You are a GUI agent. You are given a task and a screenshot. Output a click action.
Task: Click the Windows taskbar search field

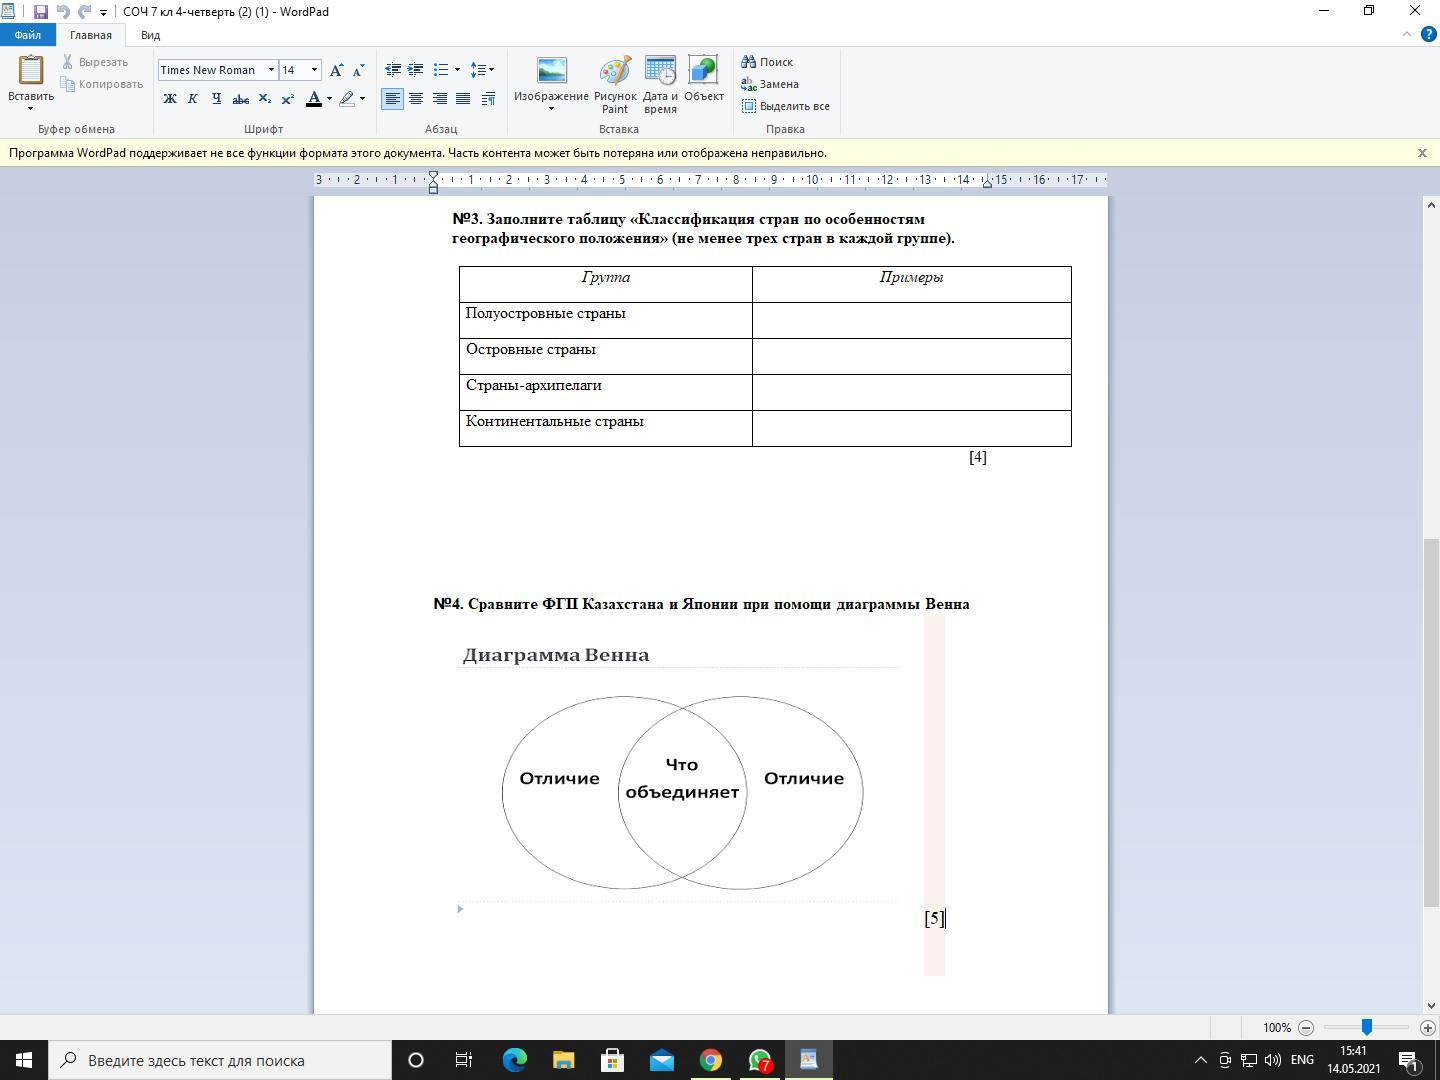click(220, 1060)
